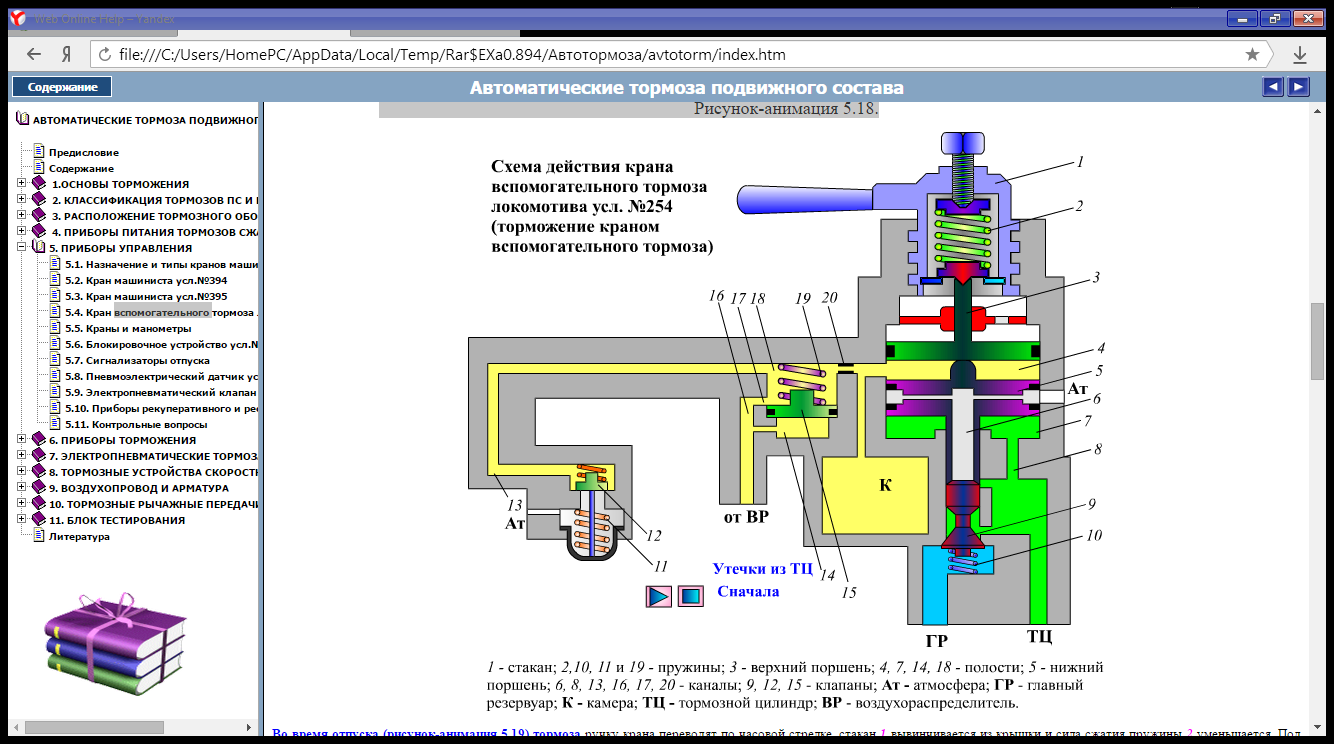Screen dimensions: 1334x744
Task: Open section 5.11 Контрольные вопросы
Action: pos(136,424)
